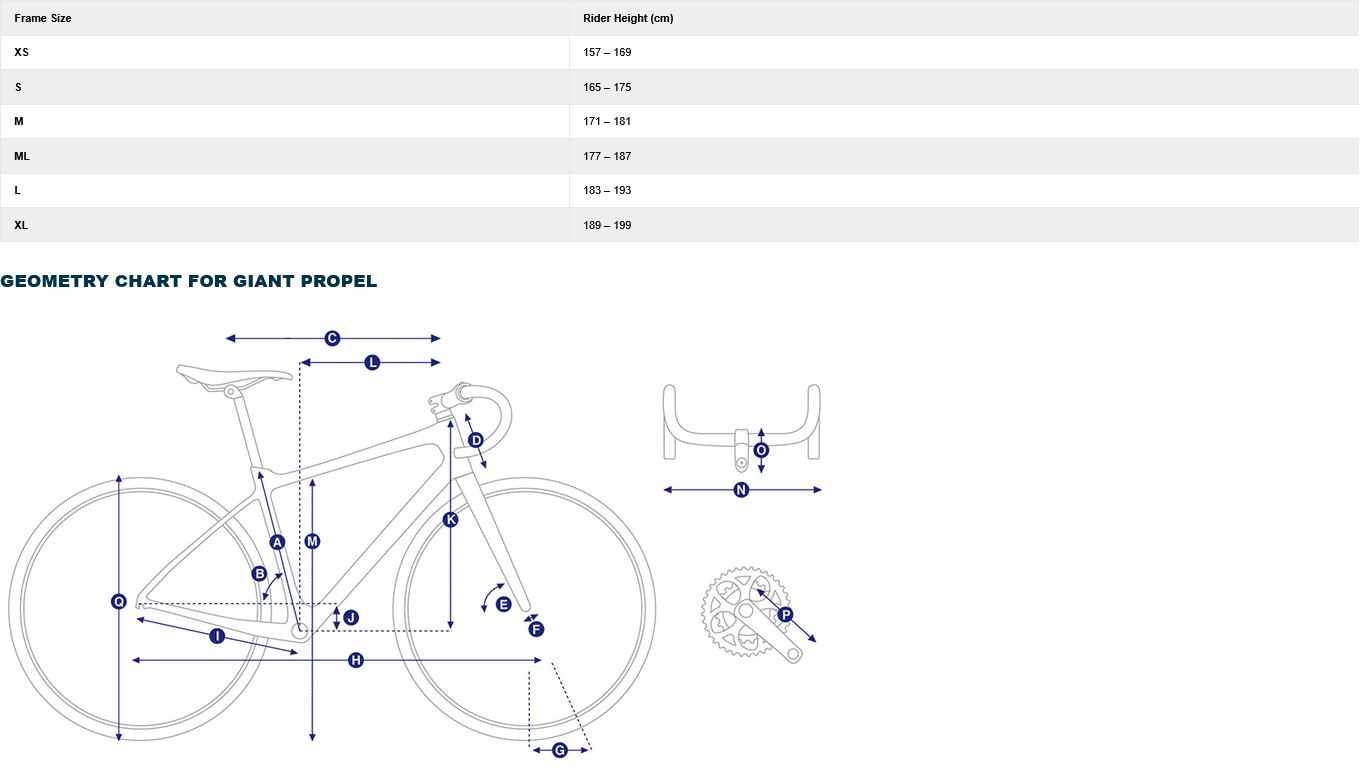This screenshot has height=778, width=1360.
Task: Click the circled L reach marker
Action: [372, 362]
